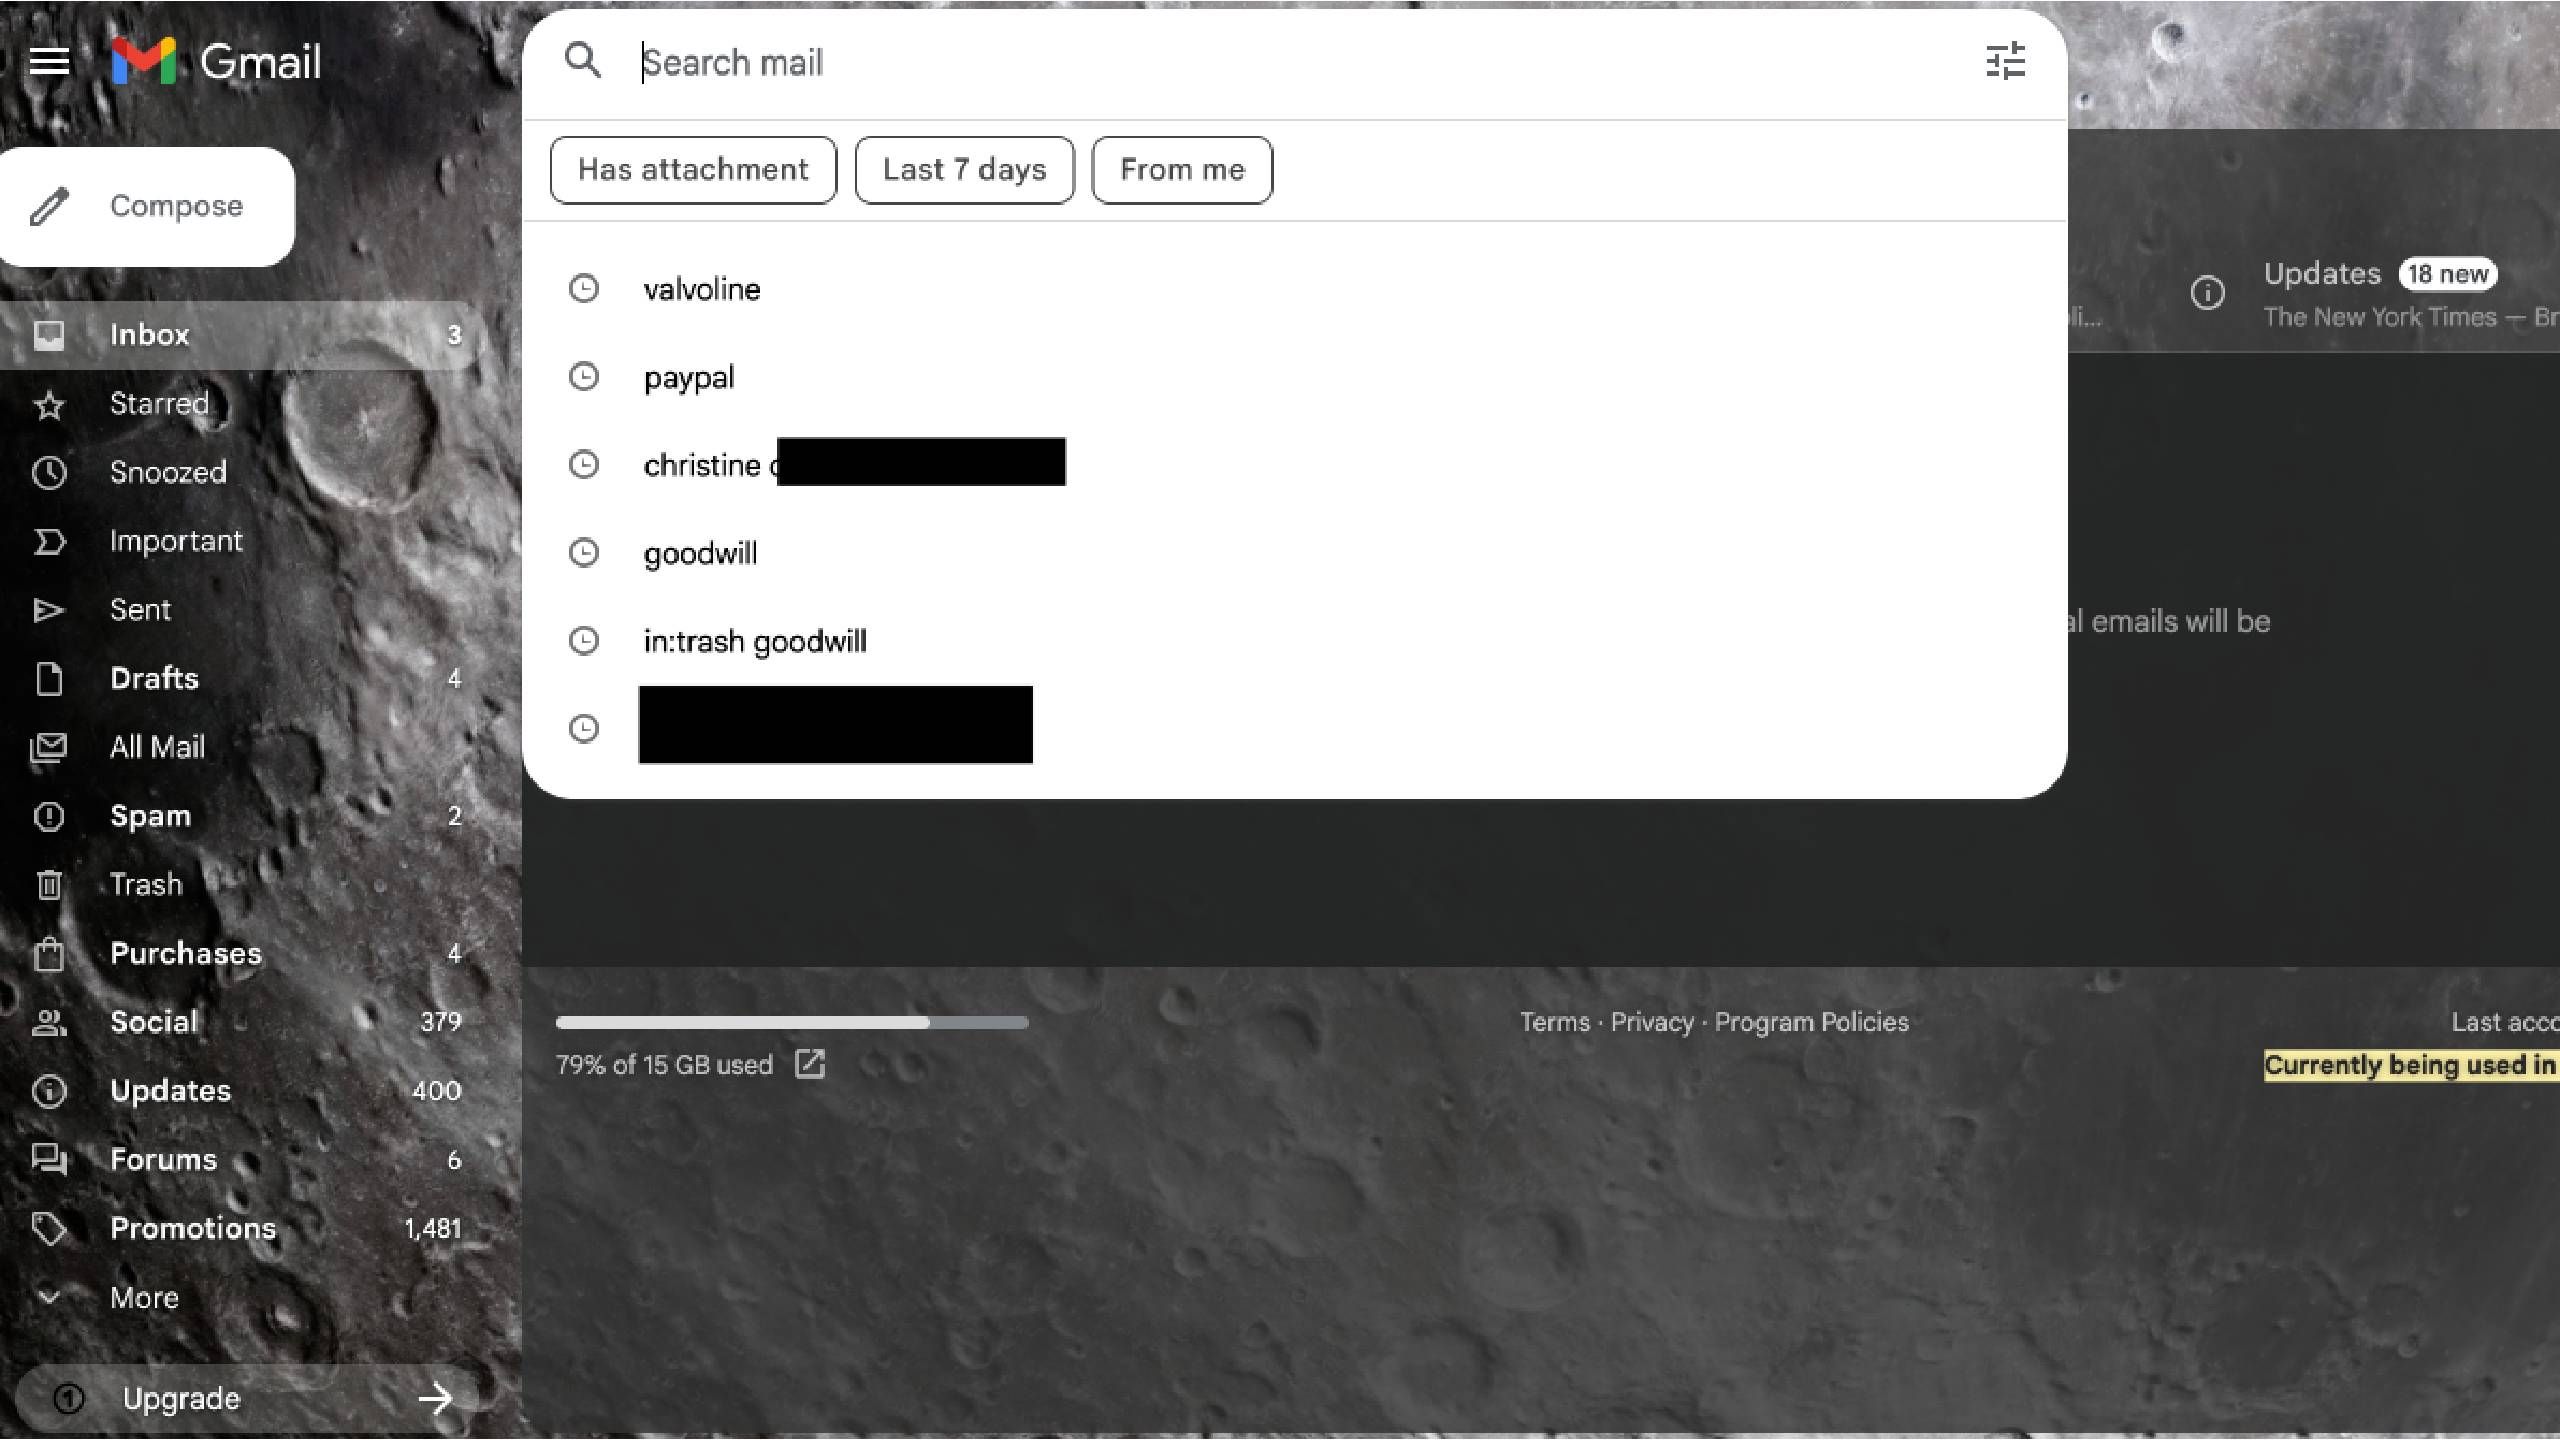
Task: Click the Compose button
Action: coord(147,206)
